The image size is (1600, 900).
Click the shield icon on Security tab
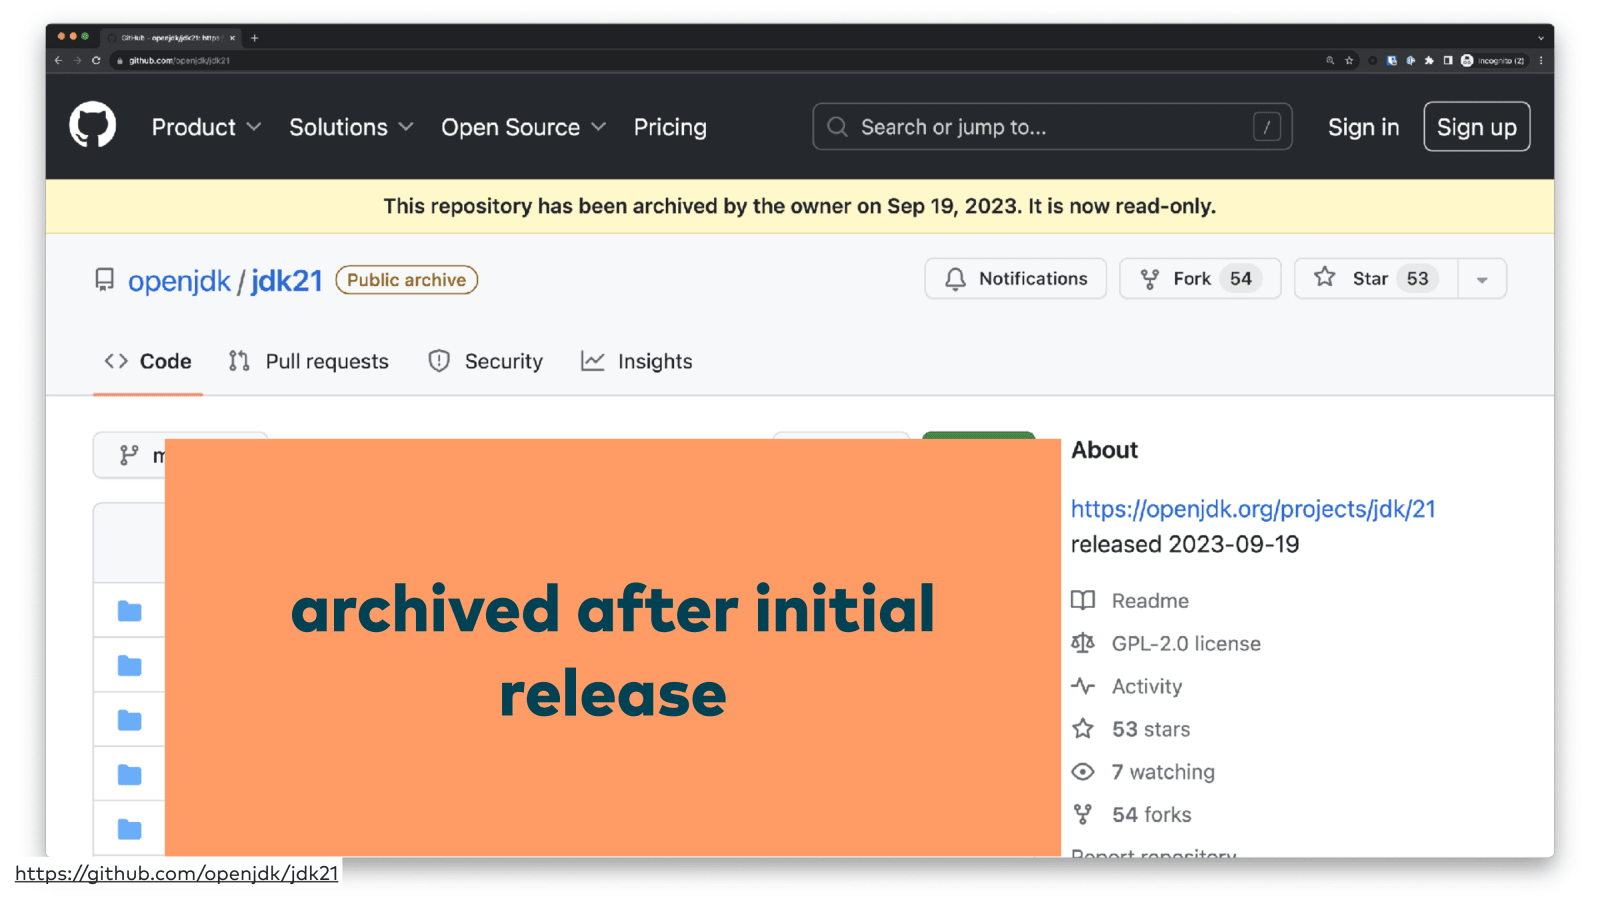click(x=439, y=361)
